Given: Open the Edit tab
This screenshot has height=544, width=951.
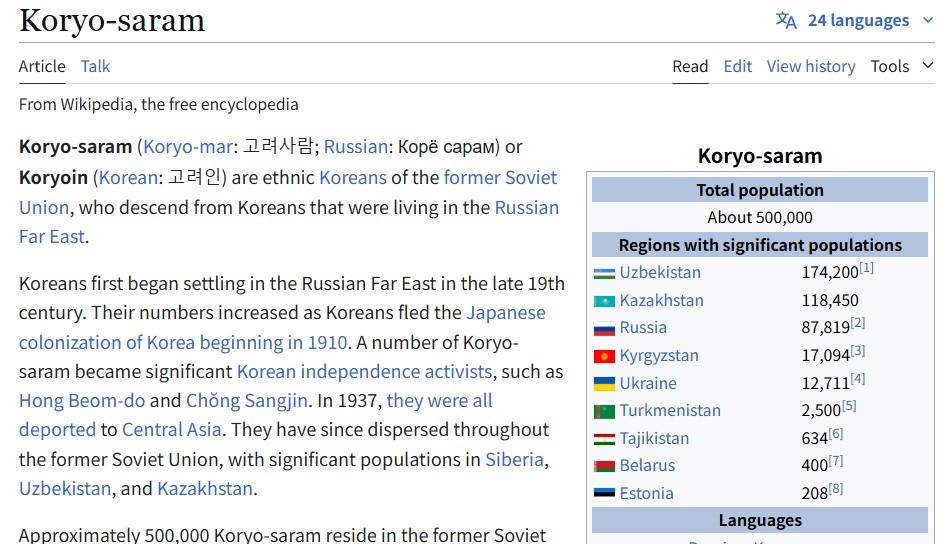Looking at the screenshot, I should [738, 66].
